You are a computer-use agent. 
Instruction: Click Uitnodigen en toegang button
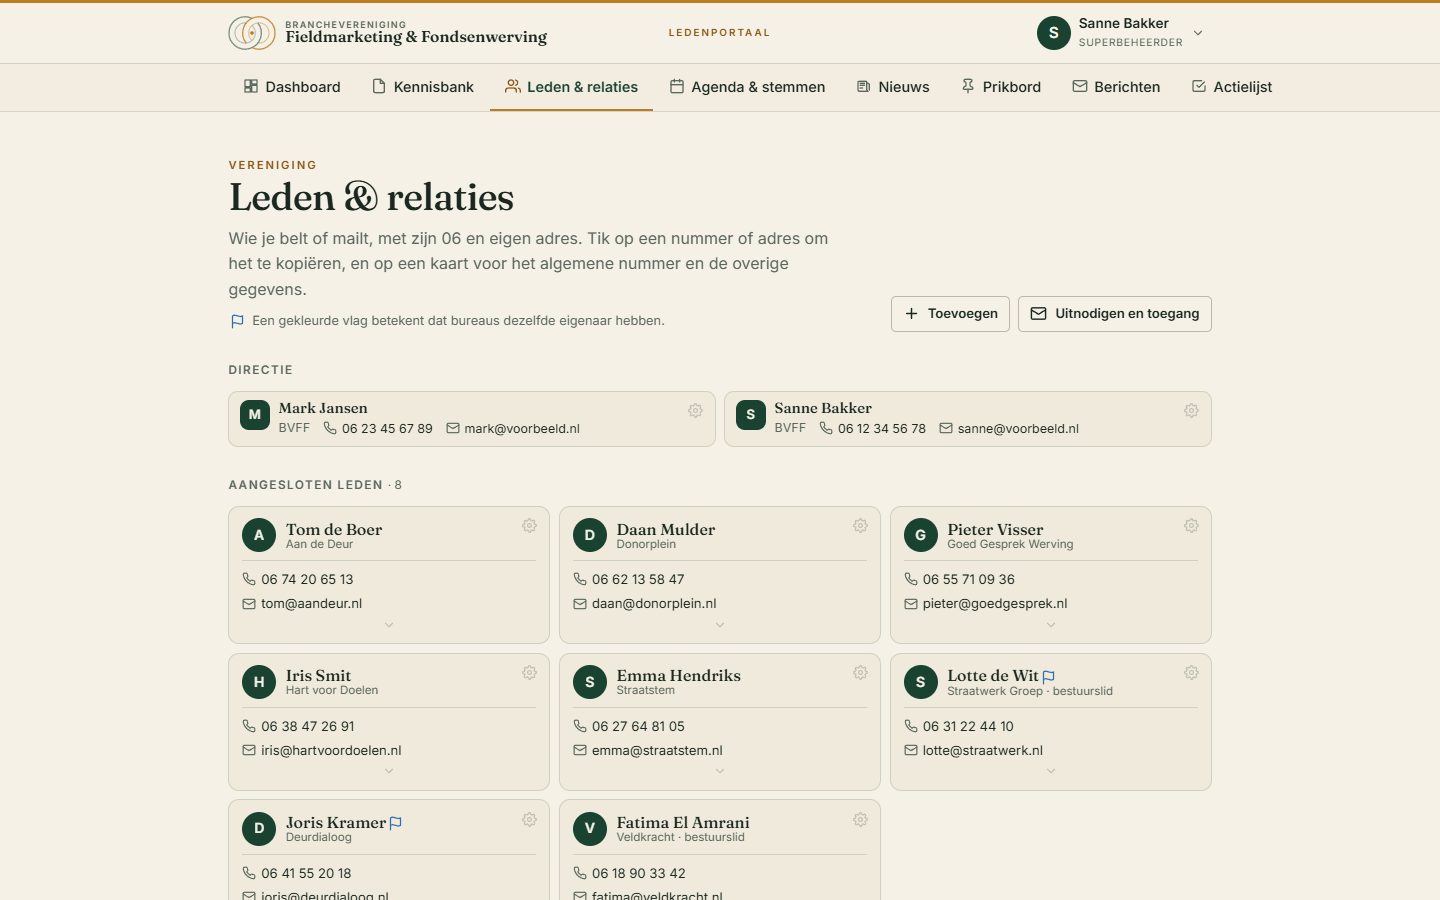[1115, 314]
